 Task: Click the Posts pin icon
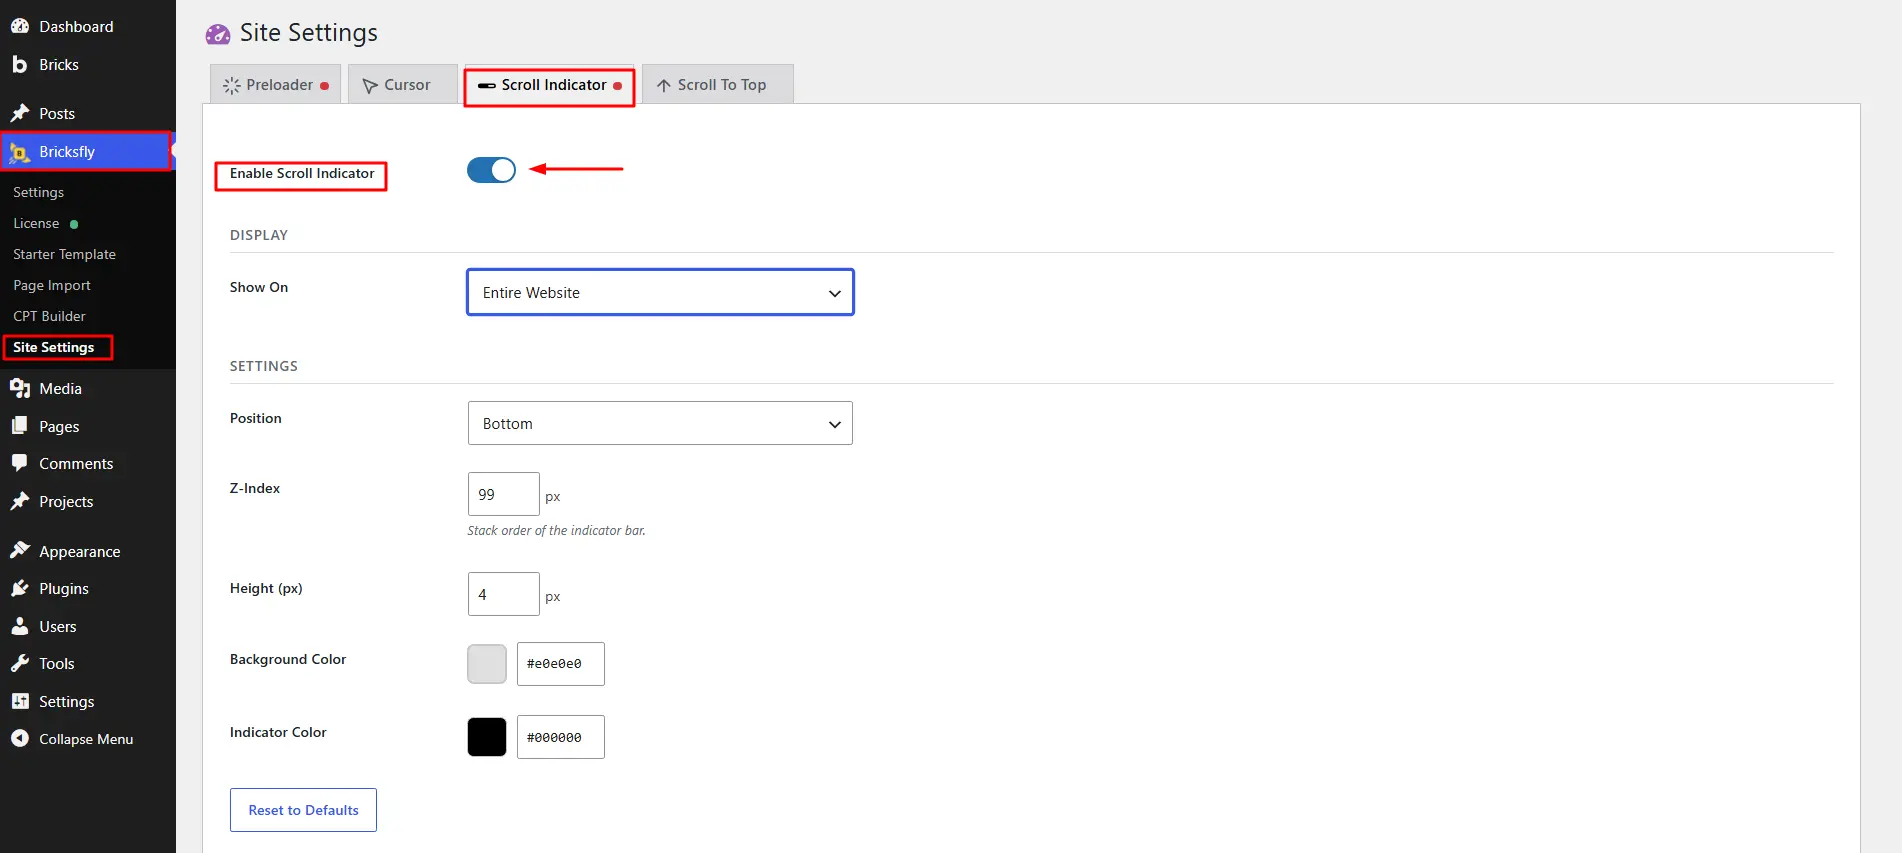(20, 113)
